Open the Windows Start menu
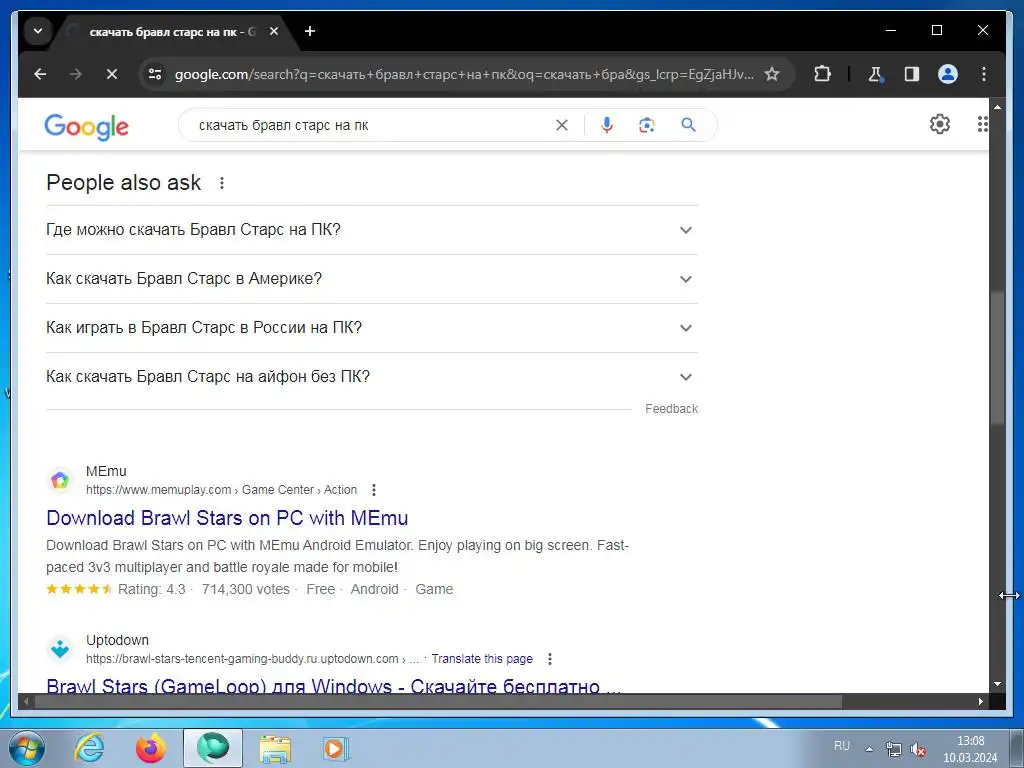1024x768 pixels. 26,748
